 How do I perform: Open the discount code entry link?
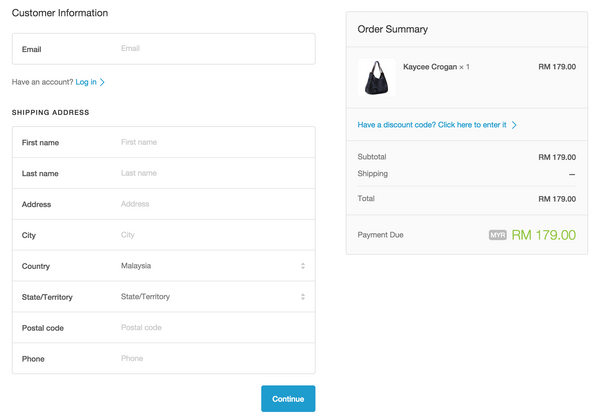(432, 125)
